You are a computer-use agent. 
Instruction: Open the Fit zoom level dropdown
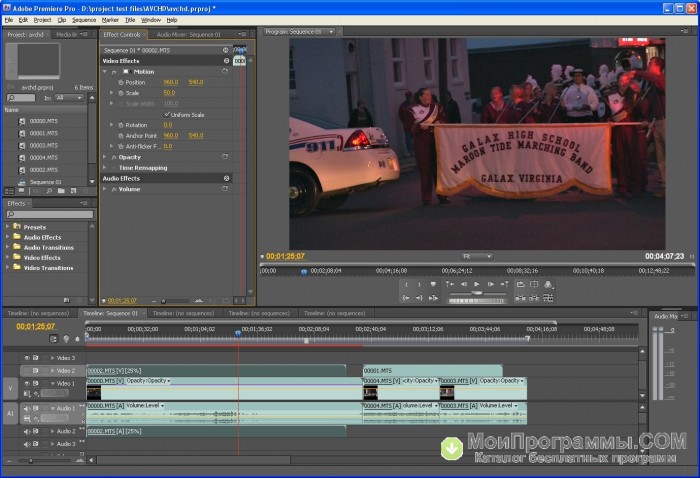point(477,256)
